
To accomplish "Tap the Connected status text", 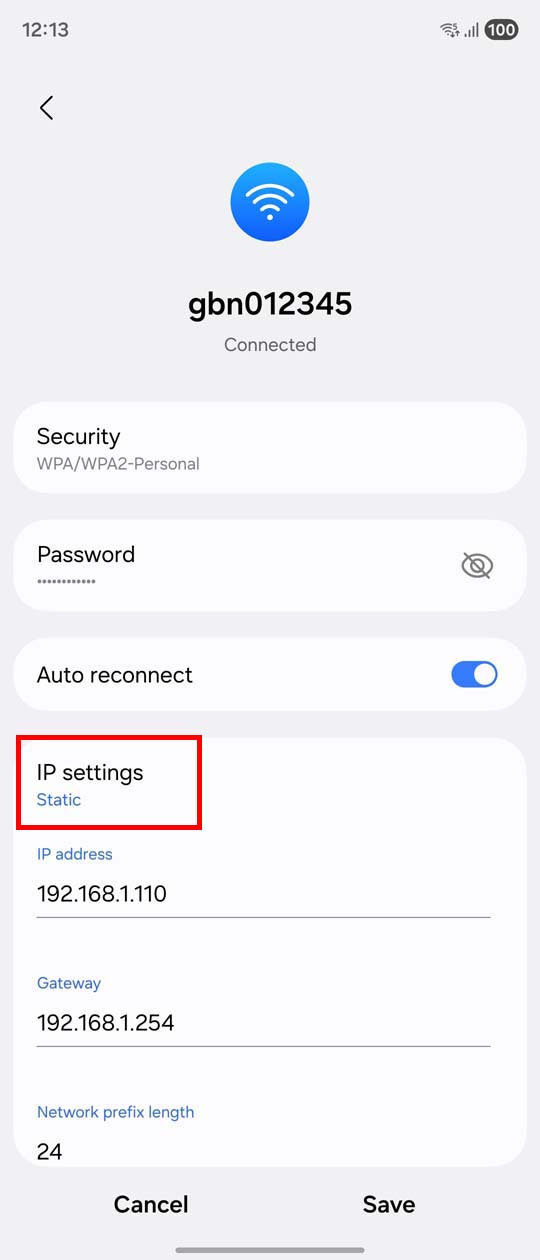I will [270, 344].
